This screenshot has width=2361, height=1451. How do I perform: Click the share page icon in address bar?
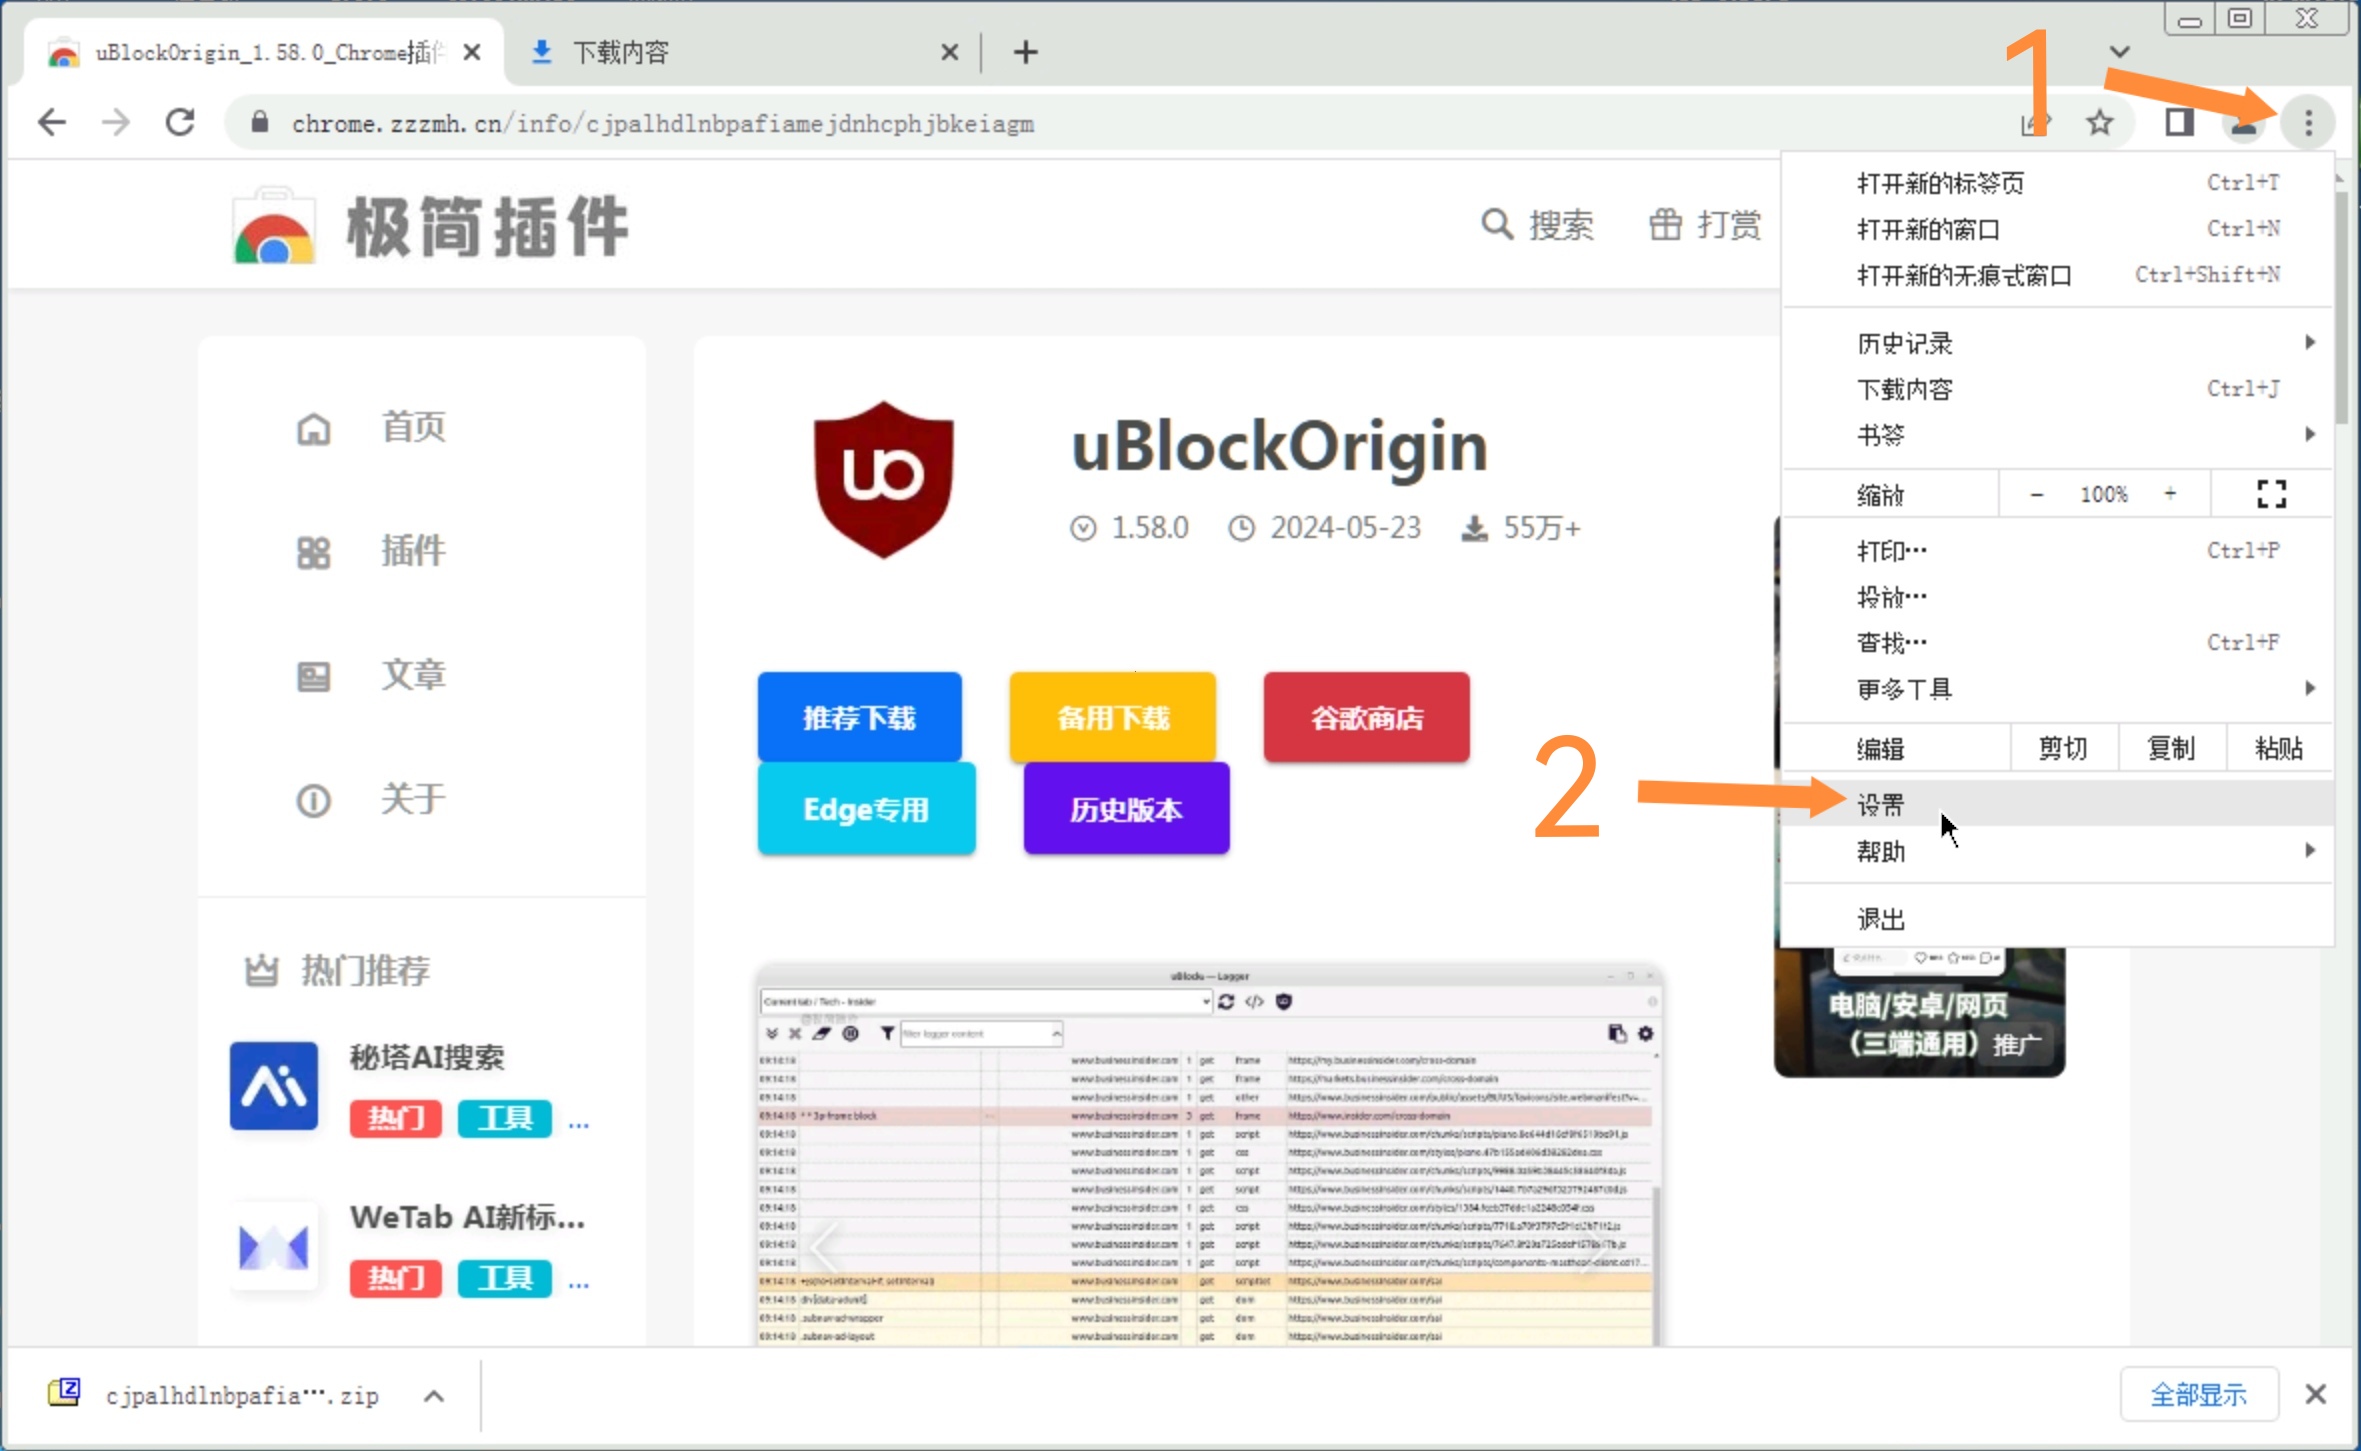coord(2035,123)
